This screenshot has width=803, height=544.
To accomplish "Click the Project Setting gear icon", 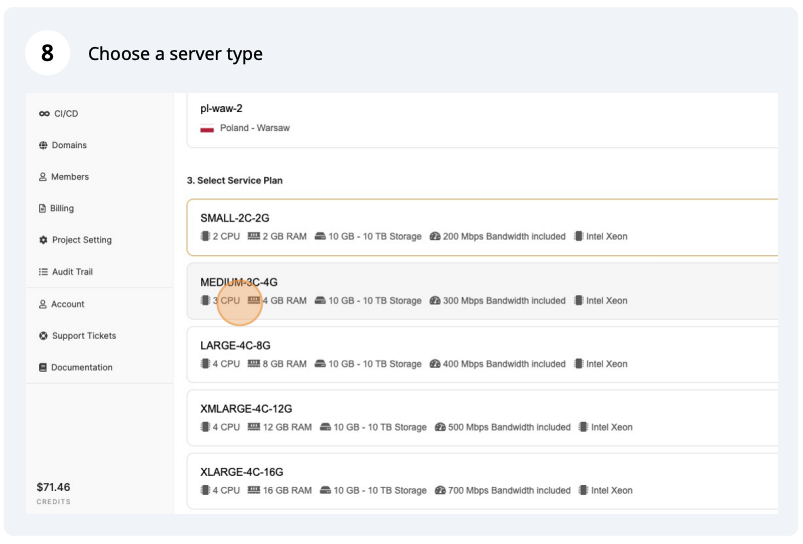I will [43, 241].
